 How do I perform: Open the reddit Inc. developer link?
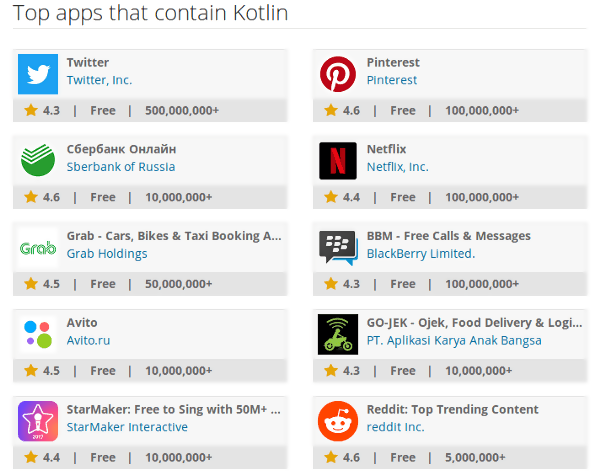(x=395, y=427)
